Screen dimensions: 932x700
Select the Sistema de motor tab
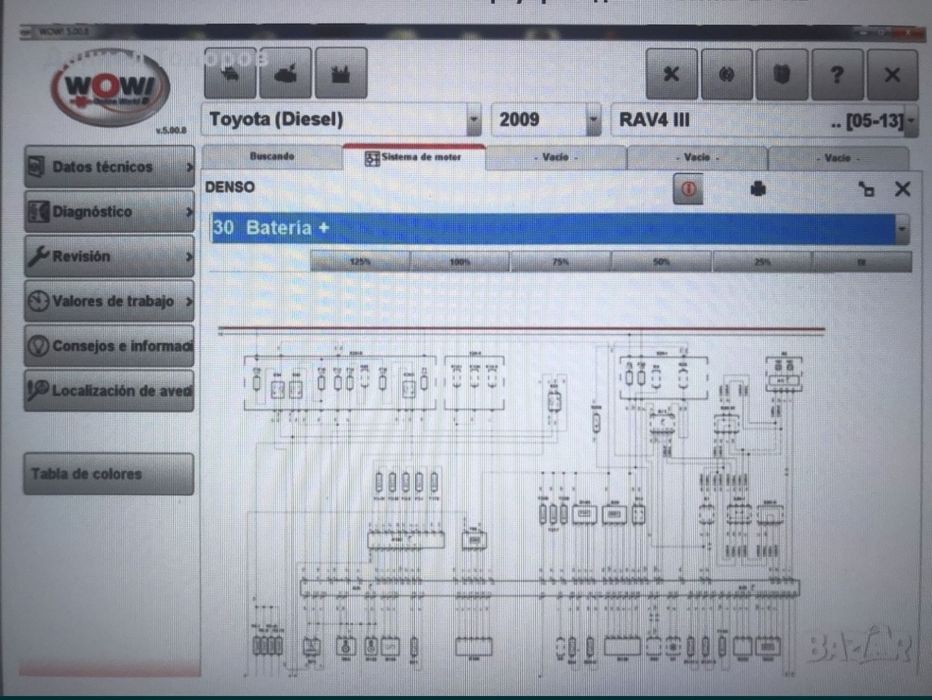point(414,157)
